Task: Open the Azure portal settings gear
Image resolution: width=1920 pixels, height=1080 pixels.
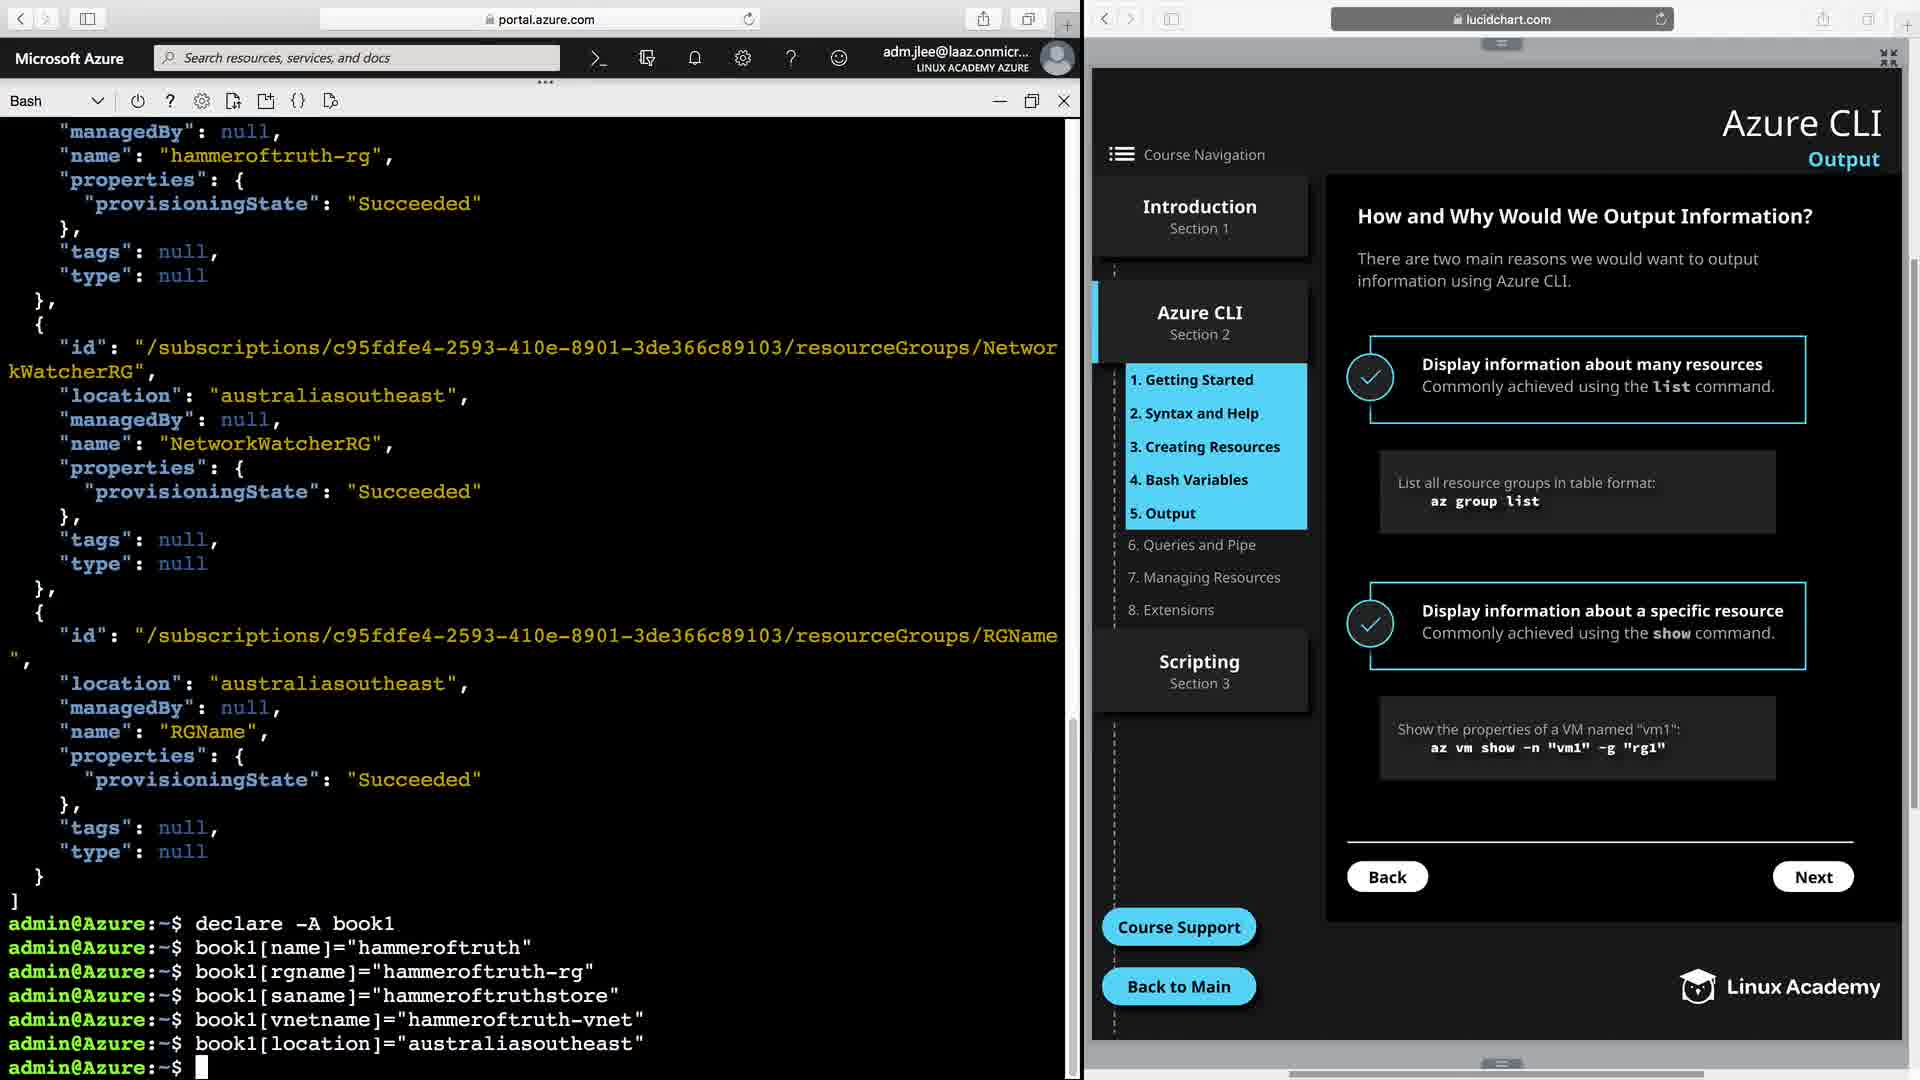Action: tap(743, 58)
